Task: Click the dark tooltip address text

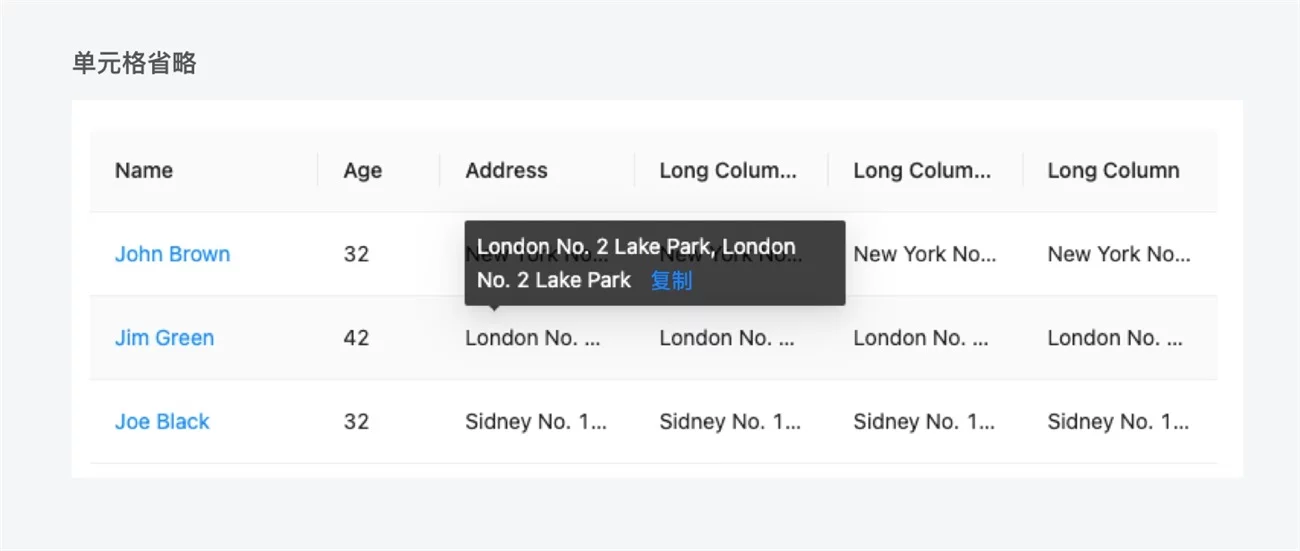Action: coord(636,247)
